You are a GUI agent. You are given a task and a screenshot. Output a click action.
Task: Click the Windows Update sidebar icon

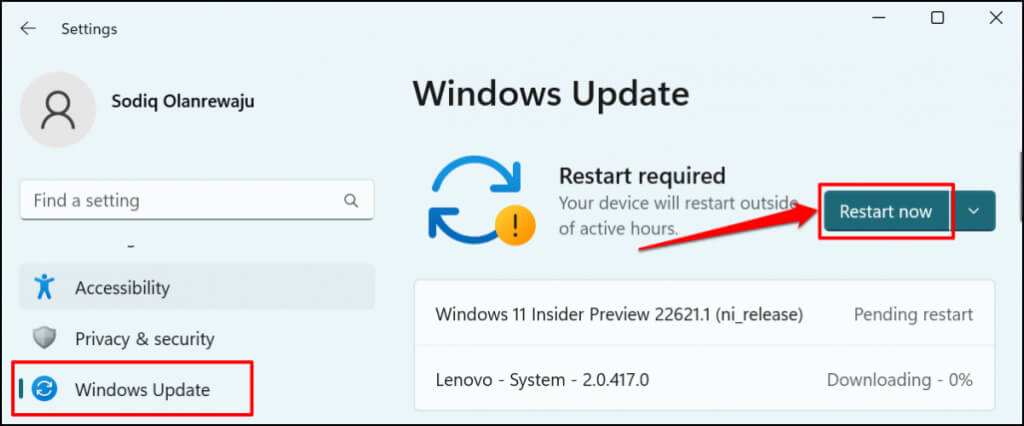[46, 390]
